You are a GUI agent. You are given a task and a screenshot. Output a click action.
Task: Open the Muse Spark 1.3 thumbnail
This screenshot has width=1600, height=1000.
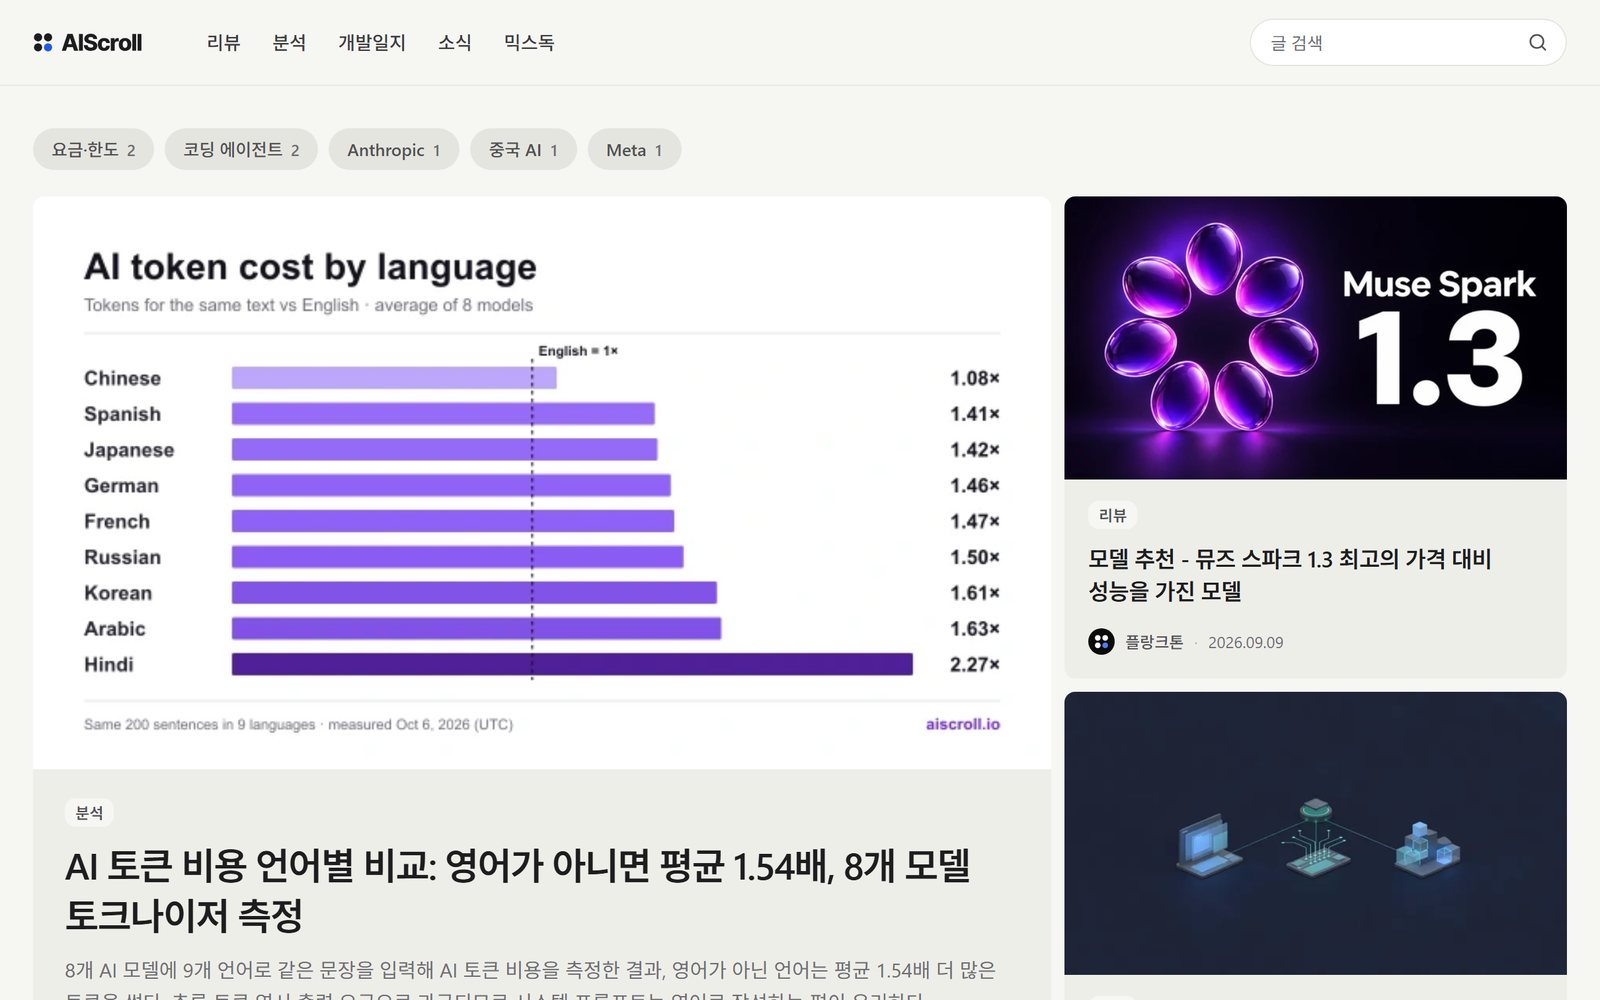click(1315, 338)
